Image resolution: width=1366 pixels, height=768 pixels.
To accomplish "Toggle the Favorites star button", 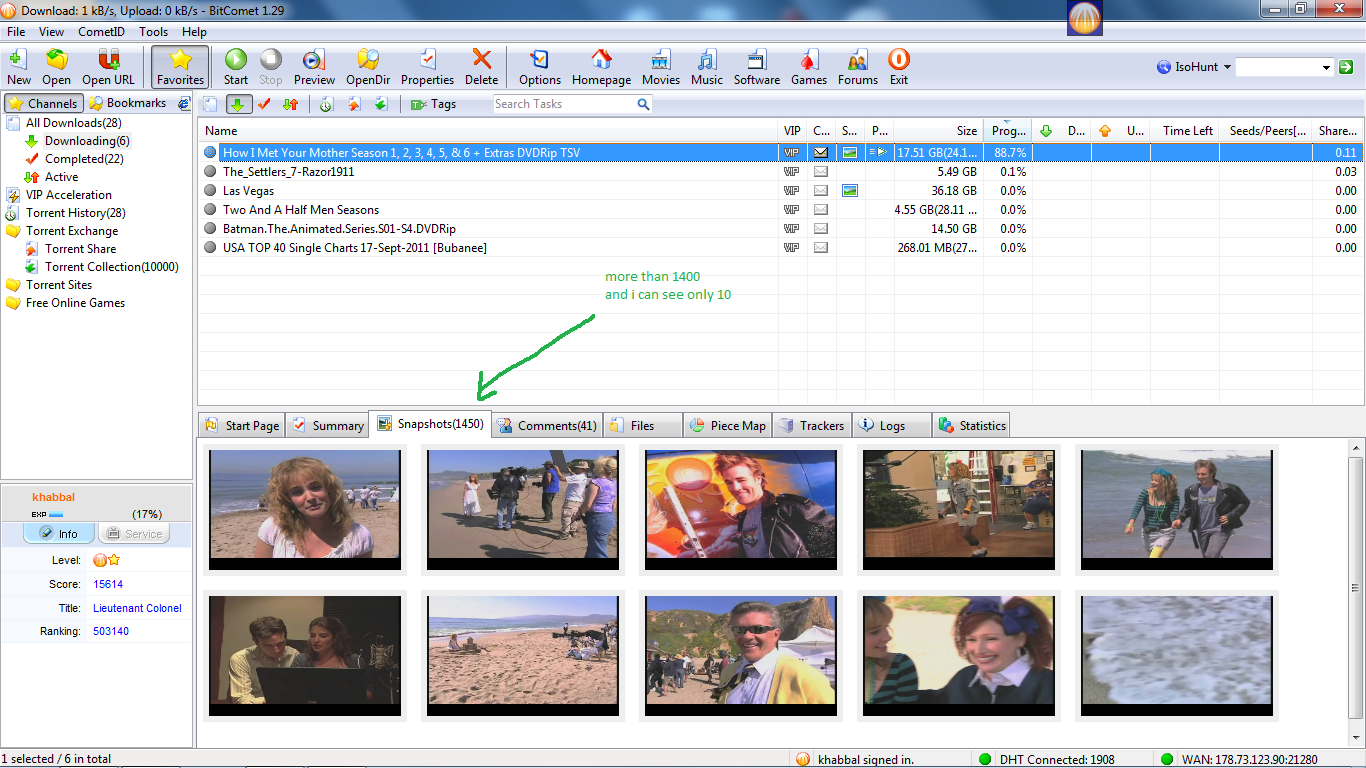I will [180, 67].
